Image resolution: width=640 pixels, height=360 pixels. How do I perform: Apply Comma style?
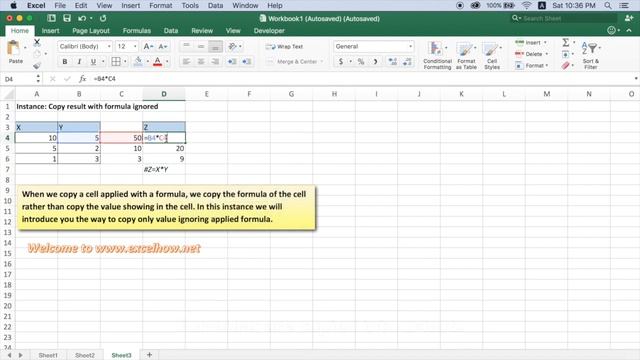coord(375,62)
